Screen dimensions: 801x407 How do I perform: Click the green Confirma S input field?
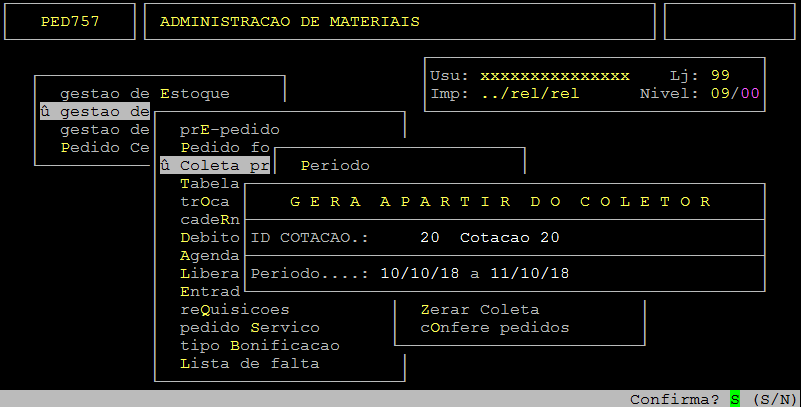click(x=735, y=399)
